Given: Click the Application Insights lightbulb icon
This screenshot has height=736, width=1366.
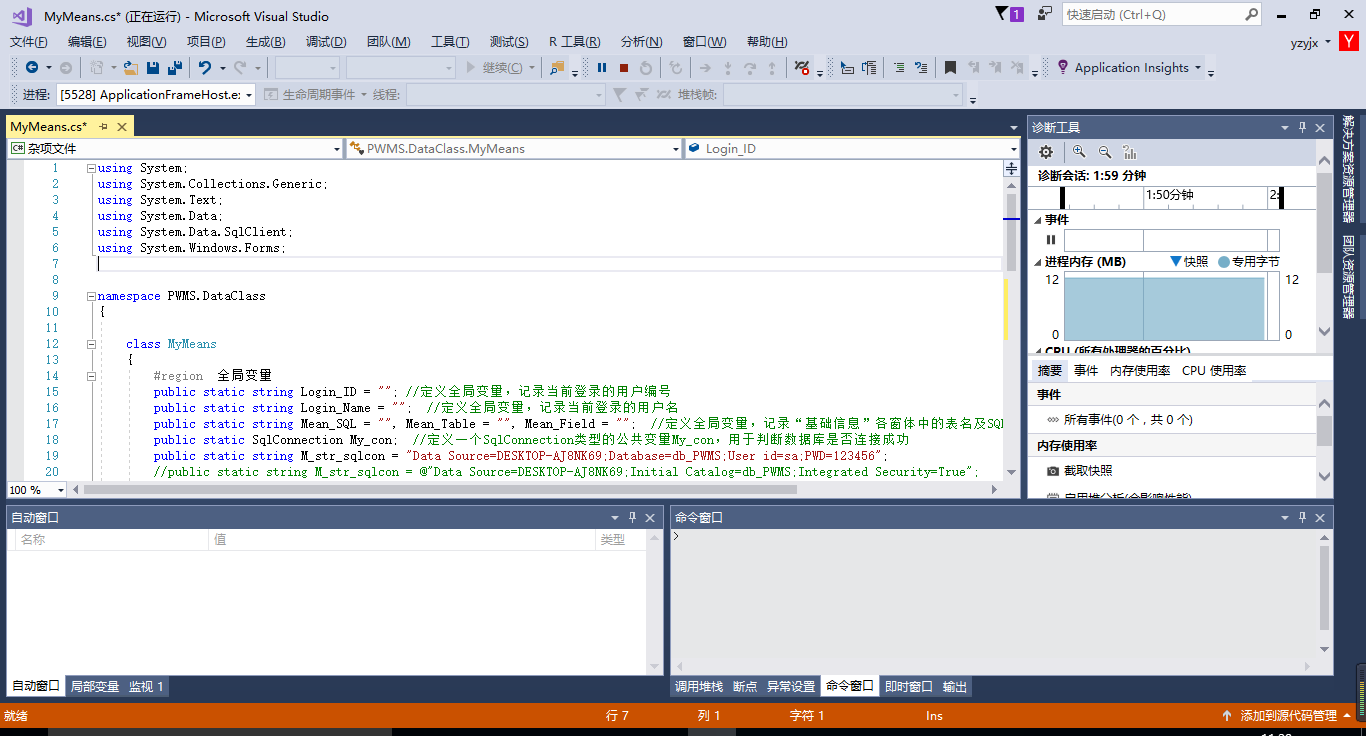Looking at the screenshot, I should pyautogui.click(x=1062, y=68).
